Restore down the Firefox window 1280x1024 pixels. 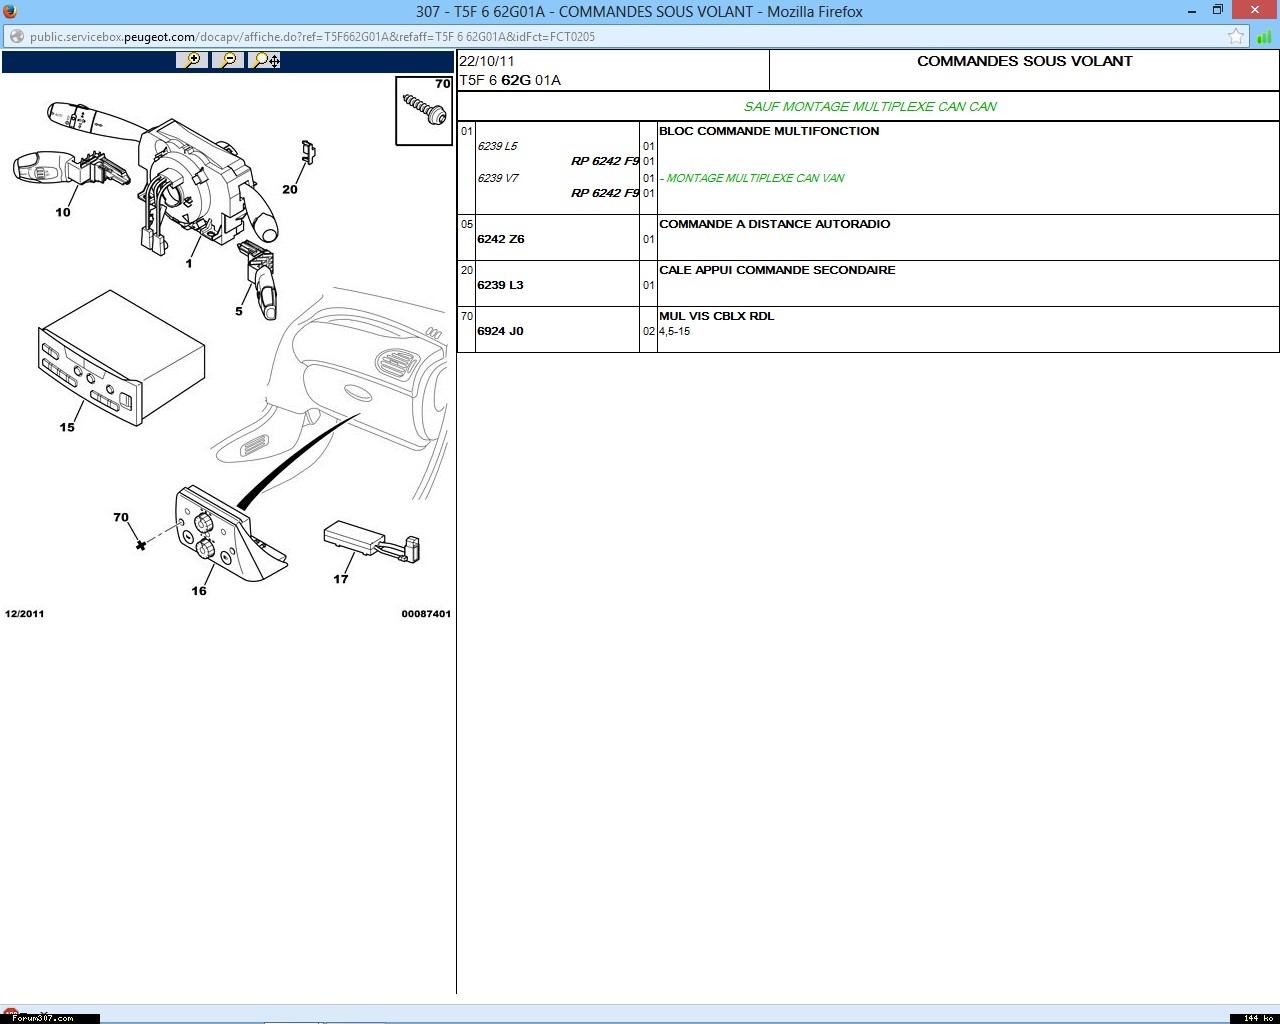(1217, 11)
